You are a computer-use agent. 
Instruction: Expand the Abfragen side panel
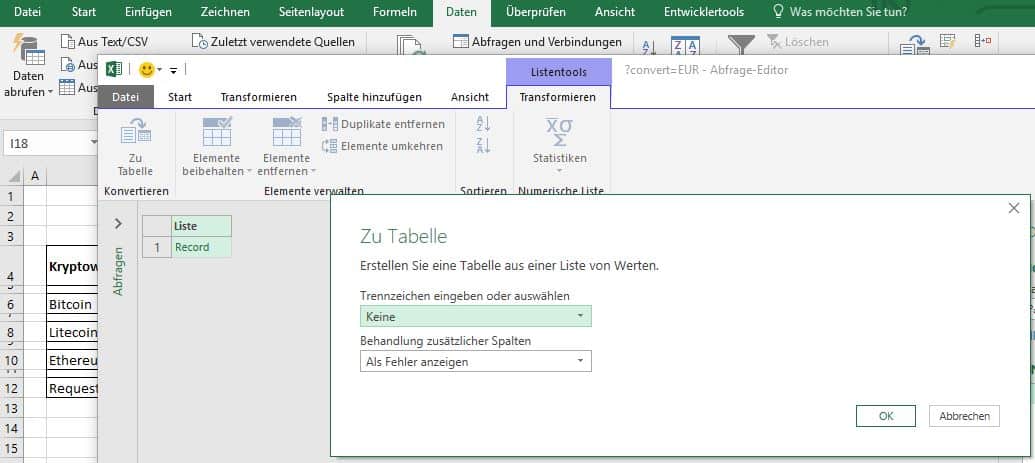118,224
